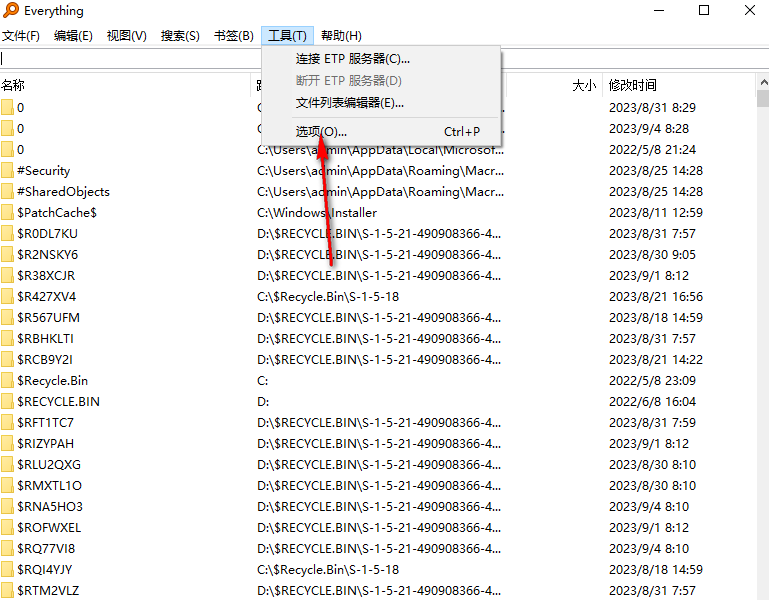This screenshot has width=769, height=600.
Task: Click modified time 2023/9/4 8:28
Action: pos(649,129)
